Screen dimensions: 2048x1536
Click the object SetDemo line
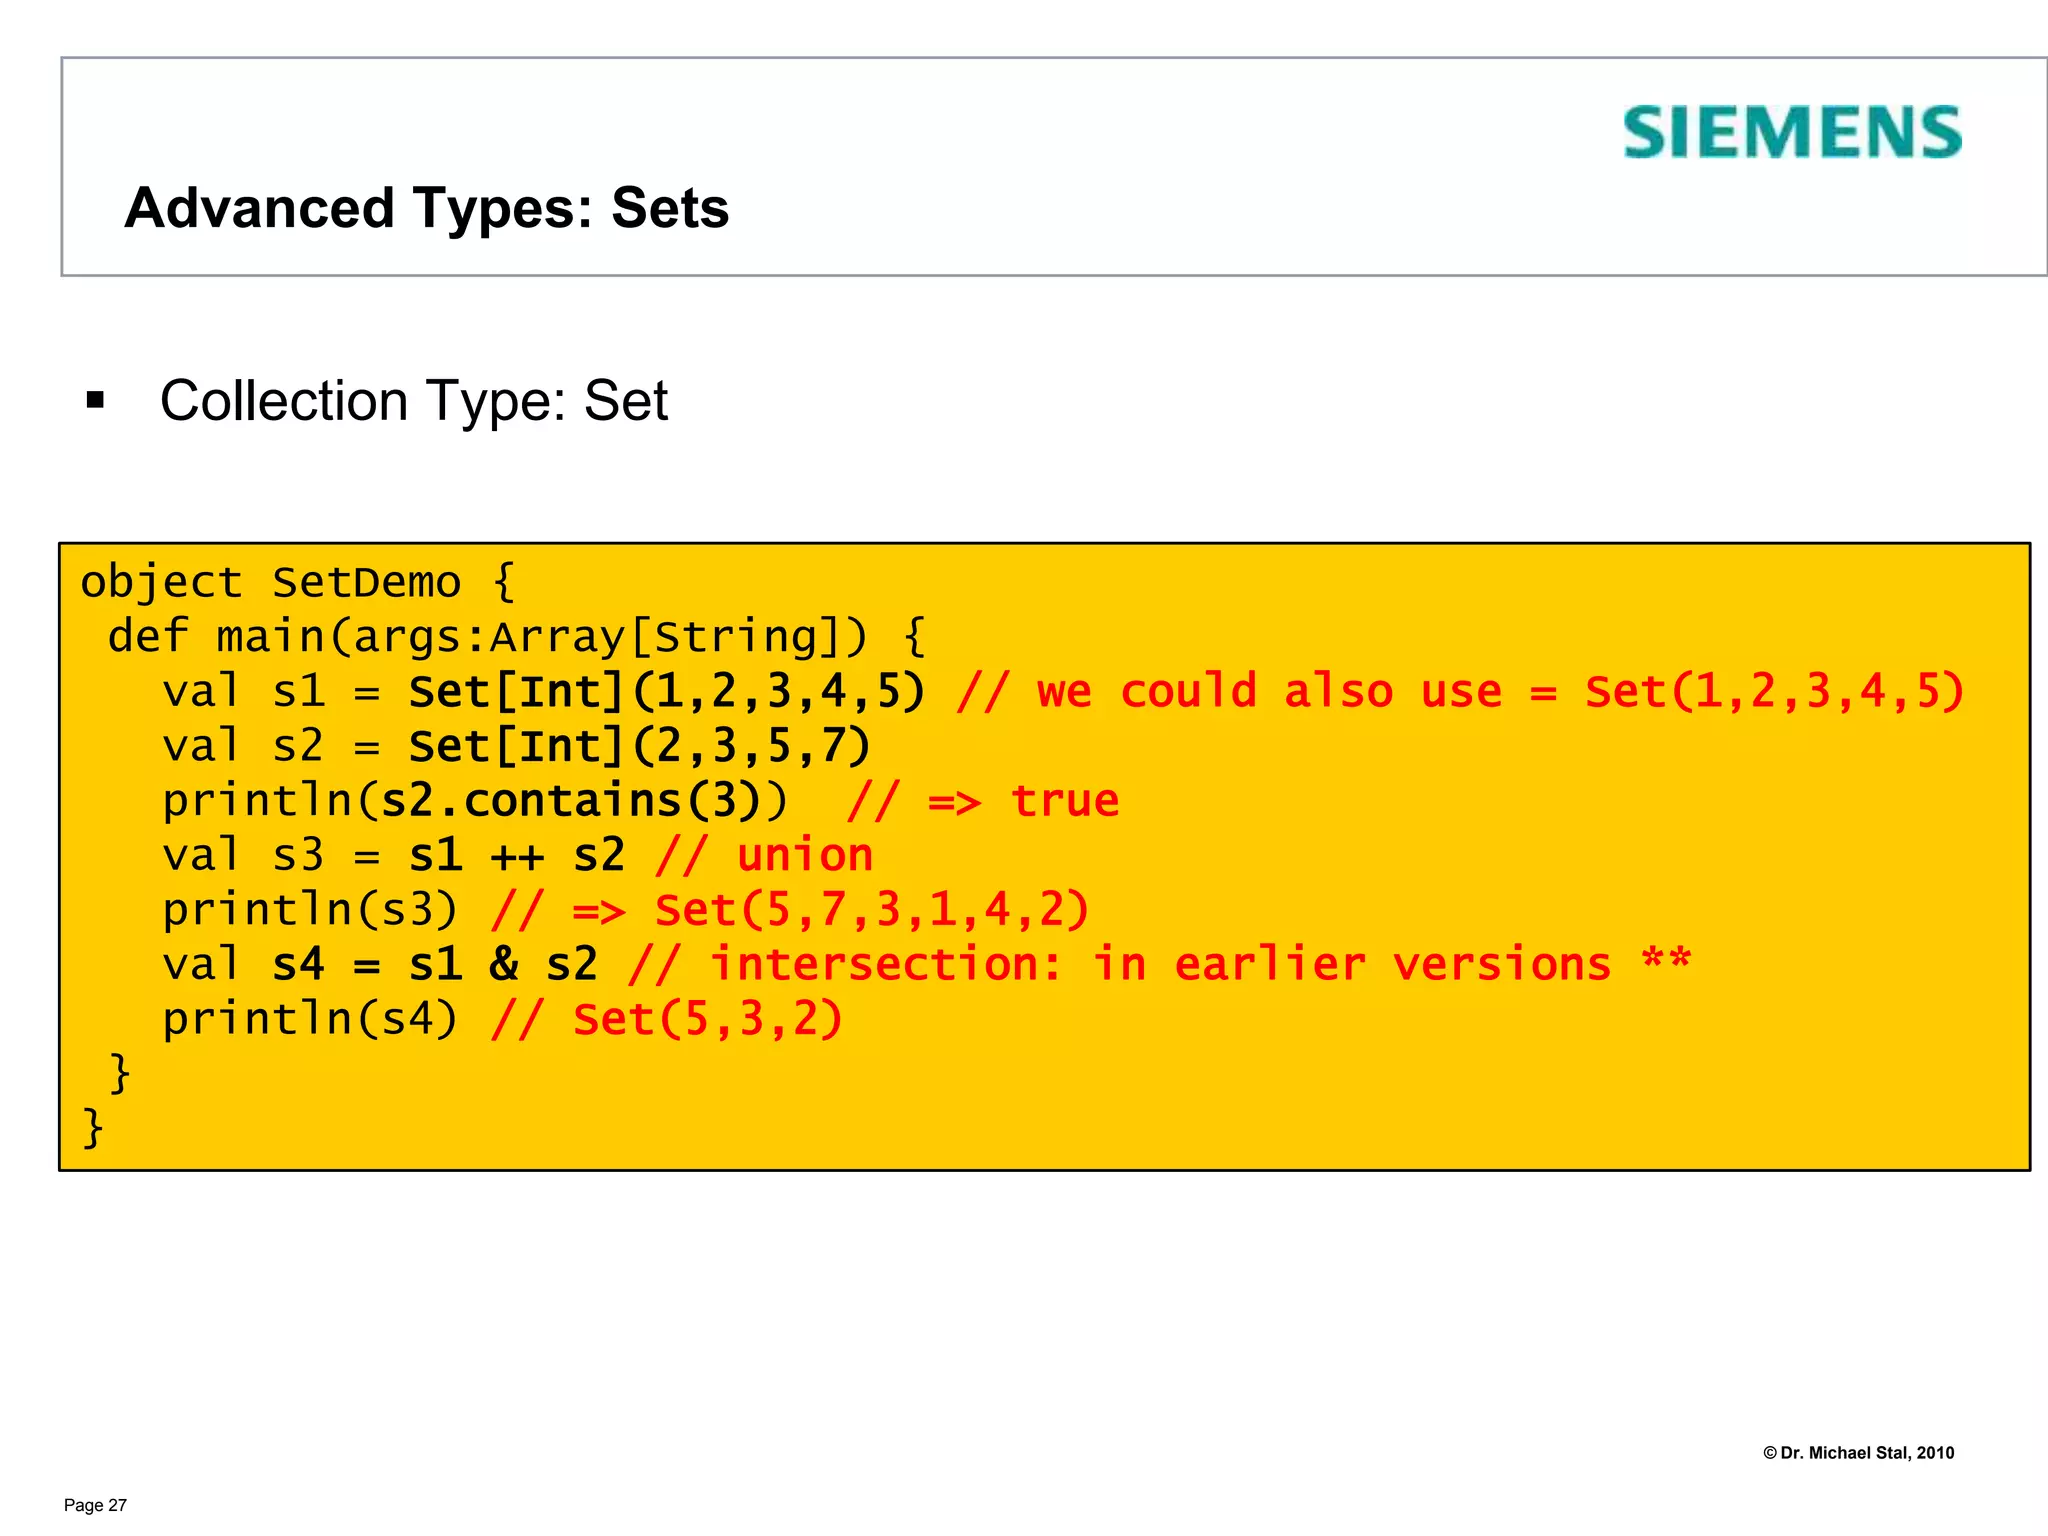(x=297, y=582)
